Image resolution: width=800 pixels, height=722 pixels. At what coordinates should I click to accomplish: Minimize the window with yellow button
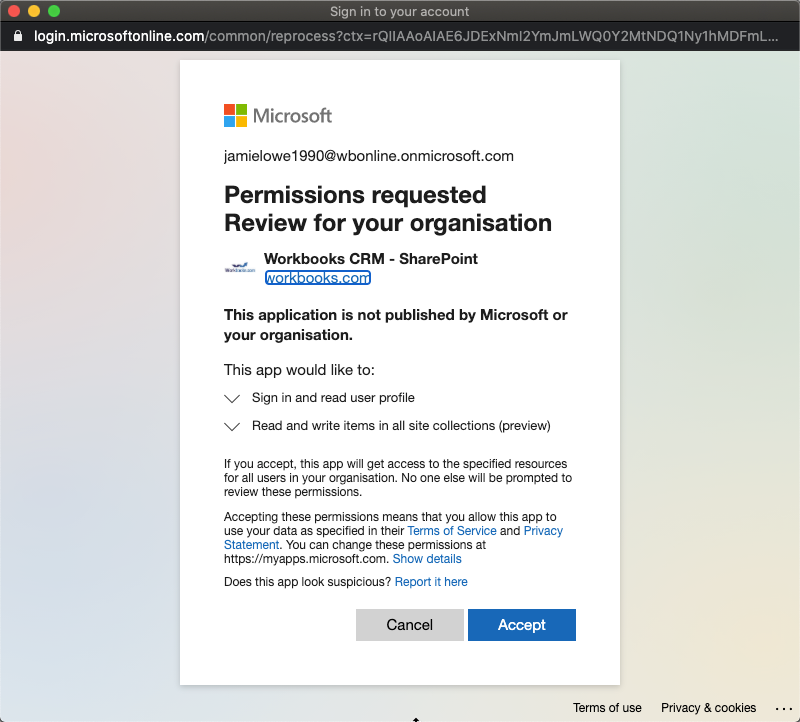coord(34,11)
